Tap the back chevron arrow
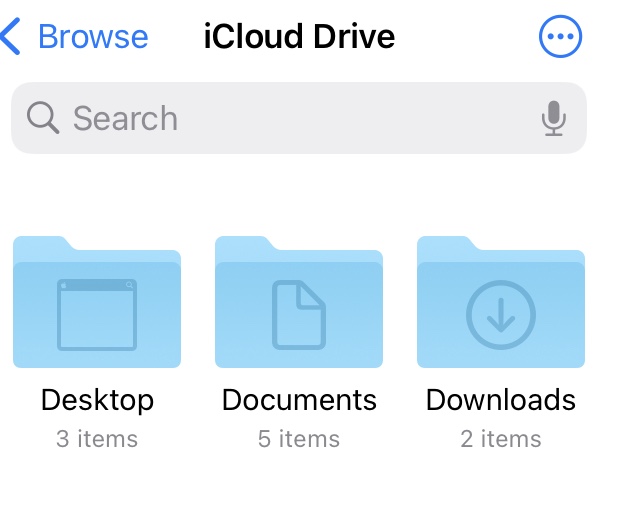The image size is (619, 509). [x=10, y=36]
